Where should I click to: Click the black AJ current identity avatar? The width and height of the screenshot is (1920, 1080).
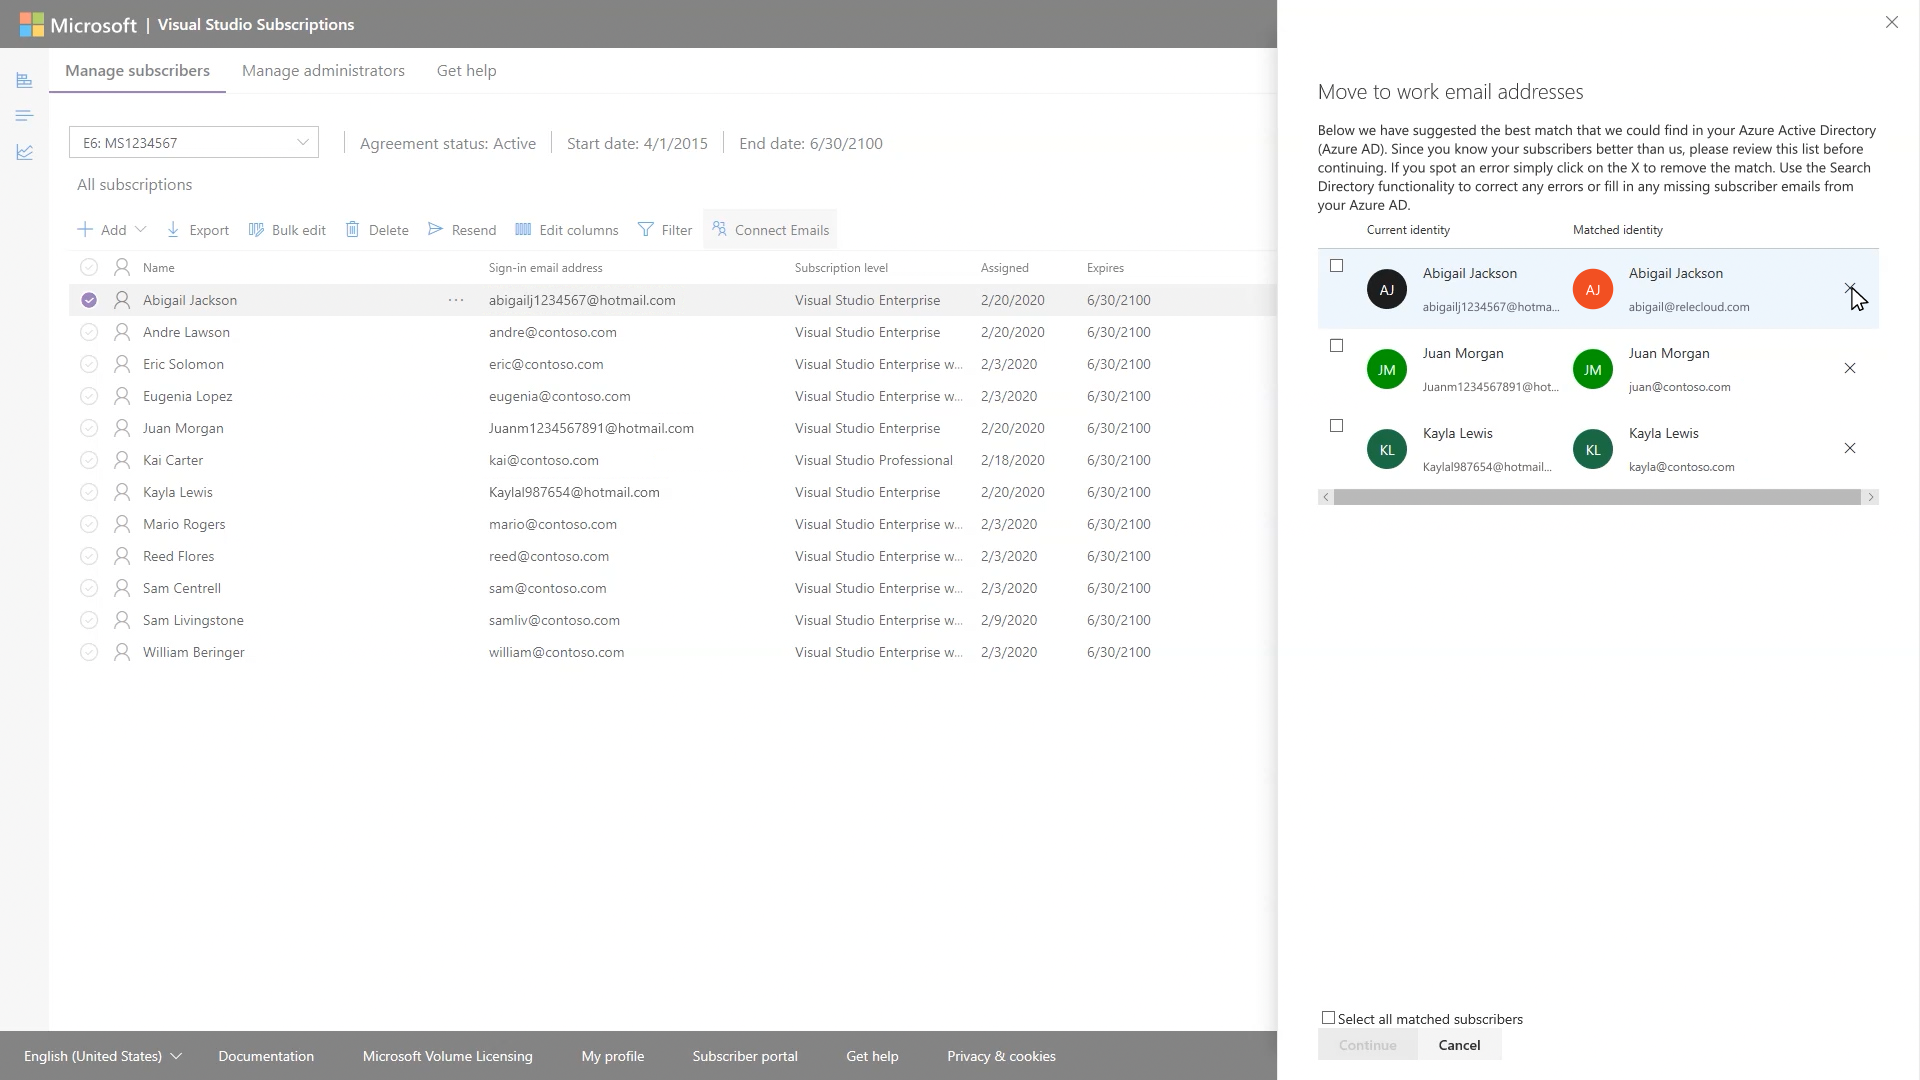pos(1387,289)
